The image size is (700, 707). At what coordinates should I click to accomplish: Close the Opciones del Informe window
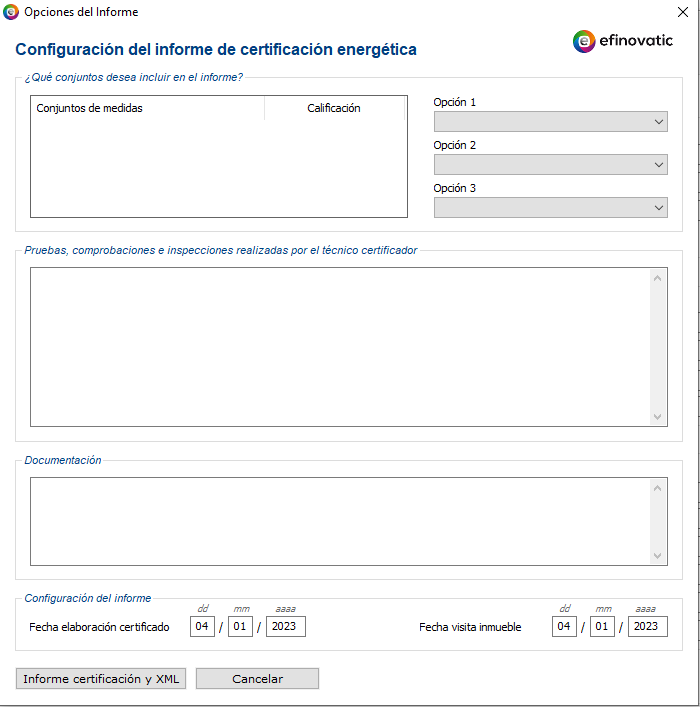tap(681, 12)
